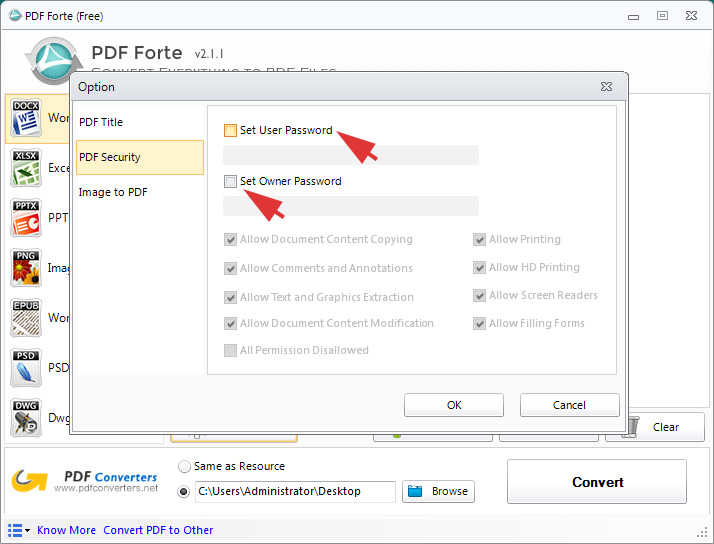
Task: Toggle Allow Screen Readers checkbox
Action: pos(479,295)
